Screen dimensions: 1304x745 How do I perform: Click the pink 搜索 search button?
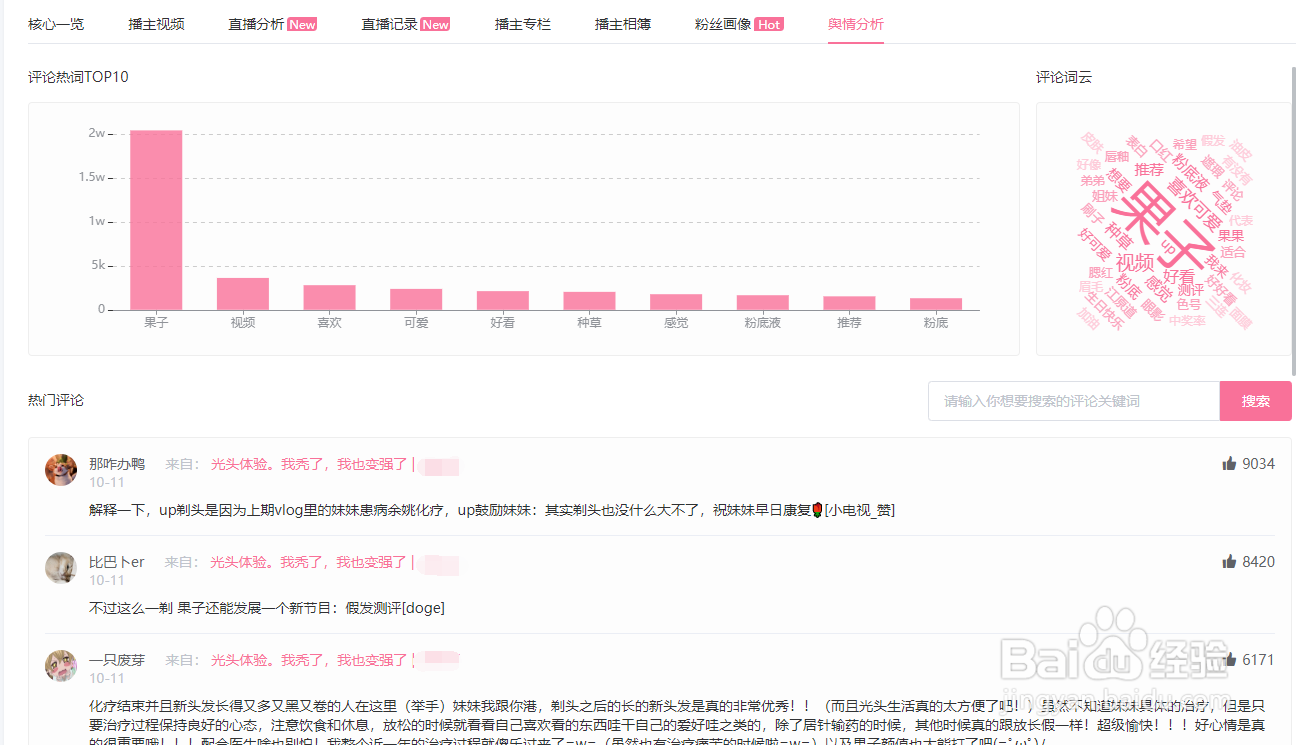1256,400
